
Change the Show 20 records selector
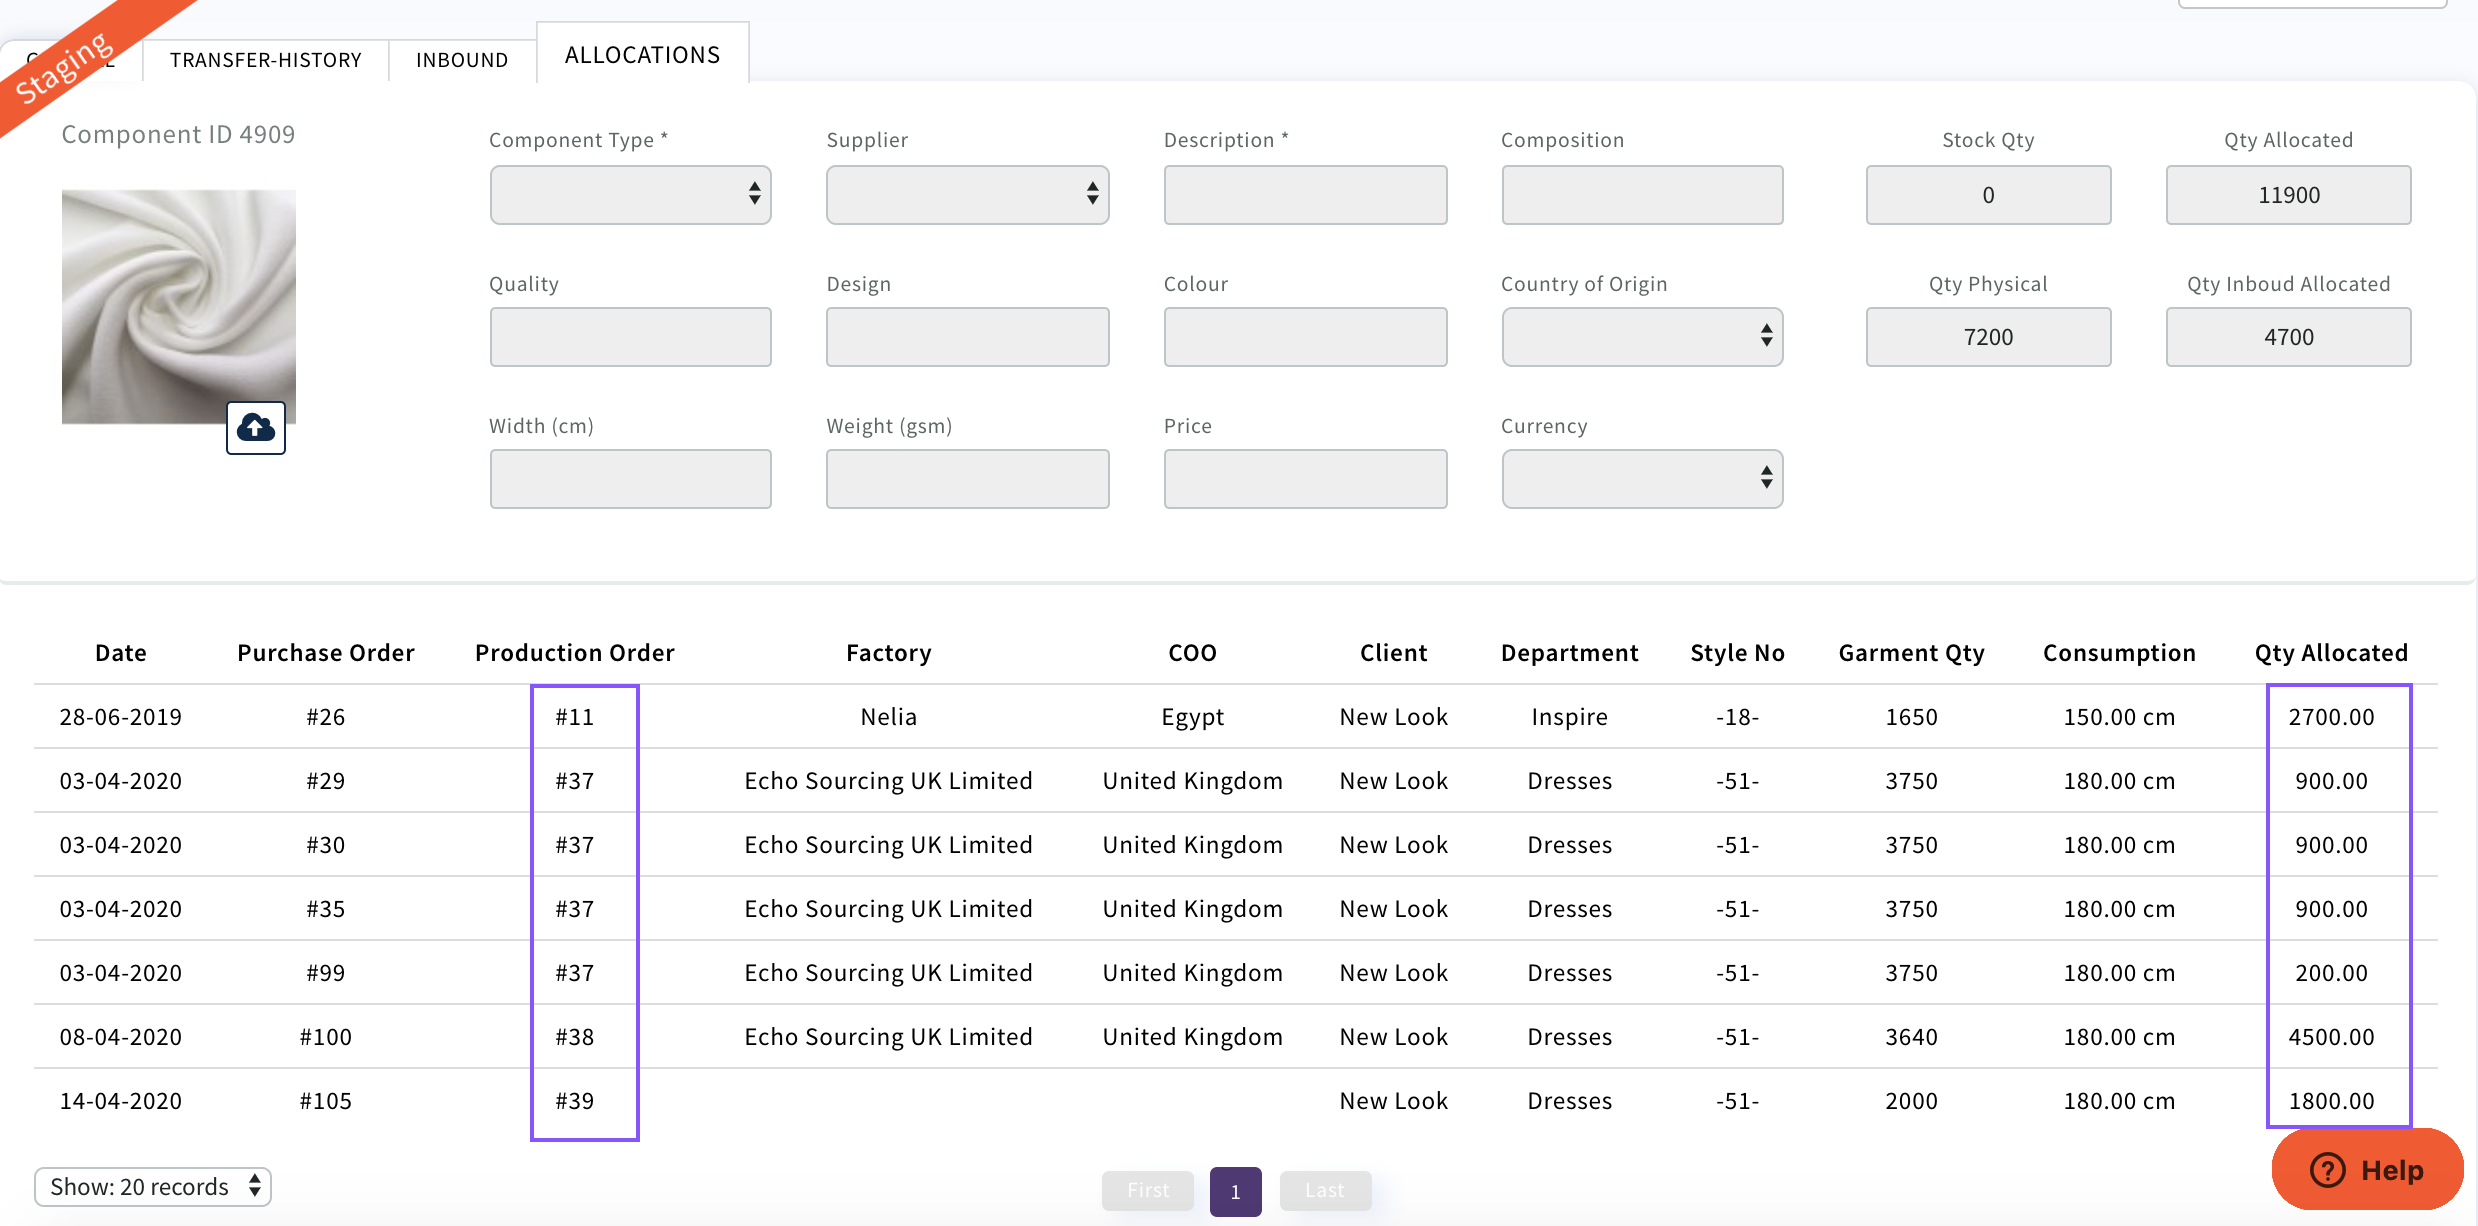pyautogui.click(x=153, y=1187)
